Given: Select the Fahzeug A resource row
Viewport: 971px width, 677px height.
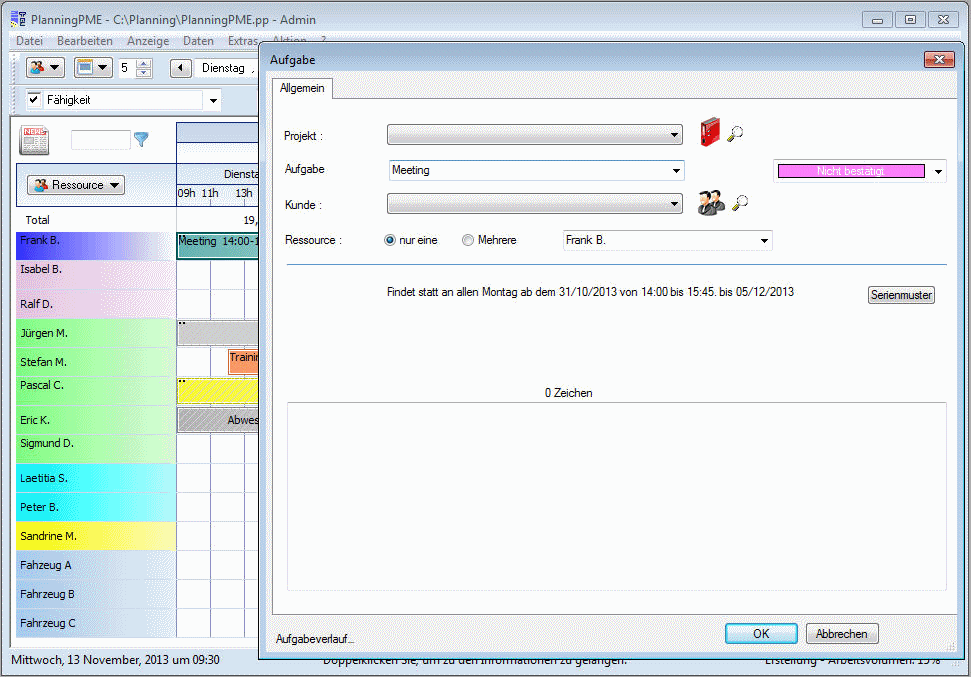Looking at the screenshot, I should (x=96, y=565).
